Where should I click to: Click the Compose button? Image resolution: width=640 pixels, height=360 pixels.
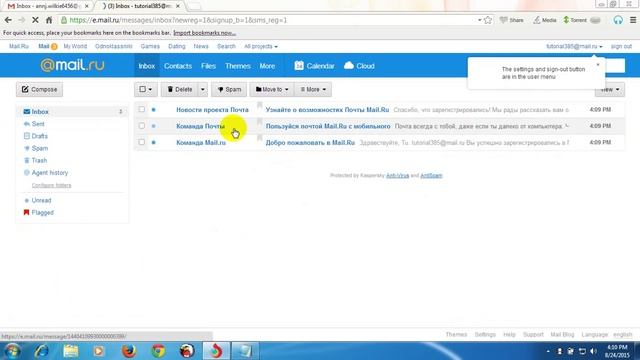coord(40,89)
